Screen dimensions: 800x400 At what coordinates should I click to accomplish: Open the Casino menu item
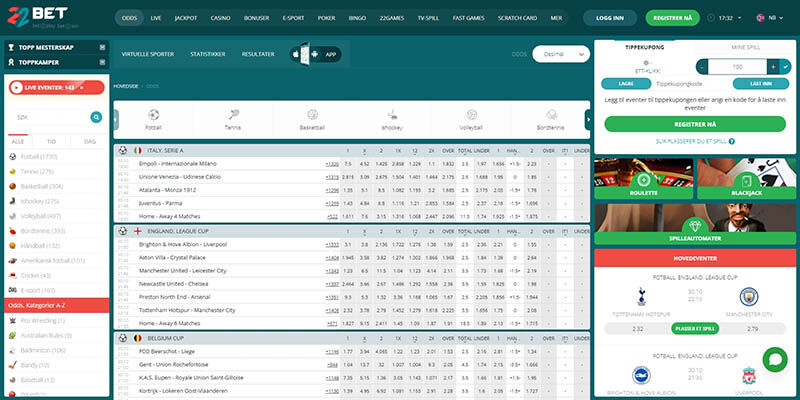pyautogui.click(x=220, y=18)
